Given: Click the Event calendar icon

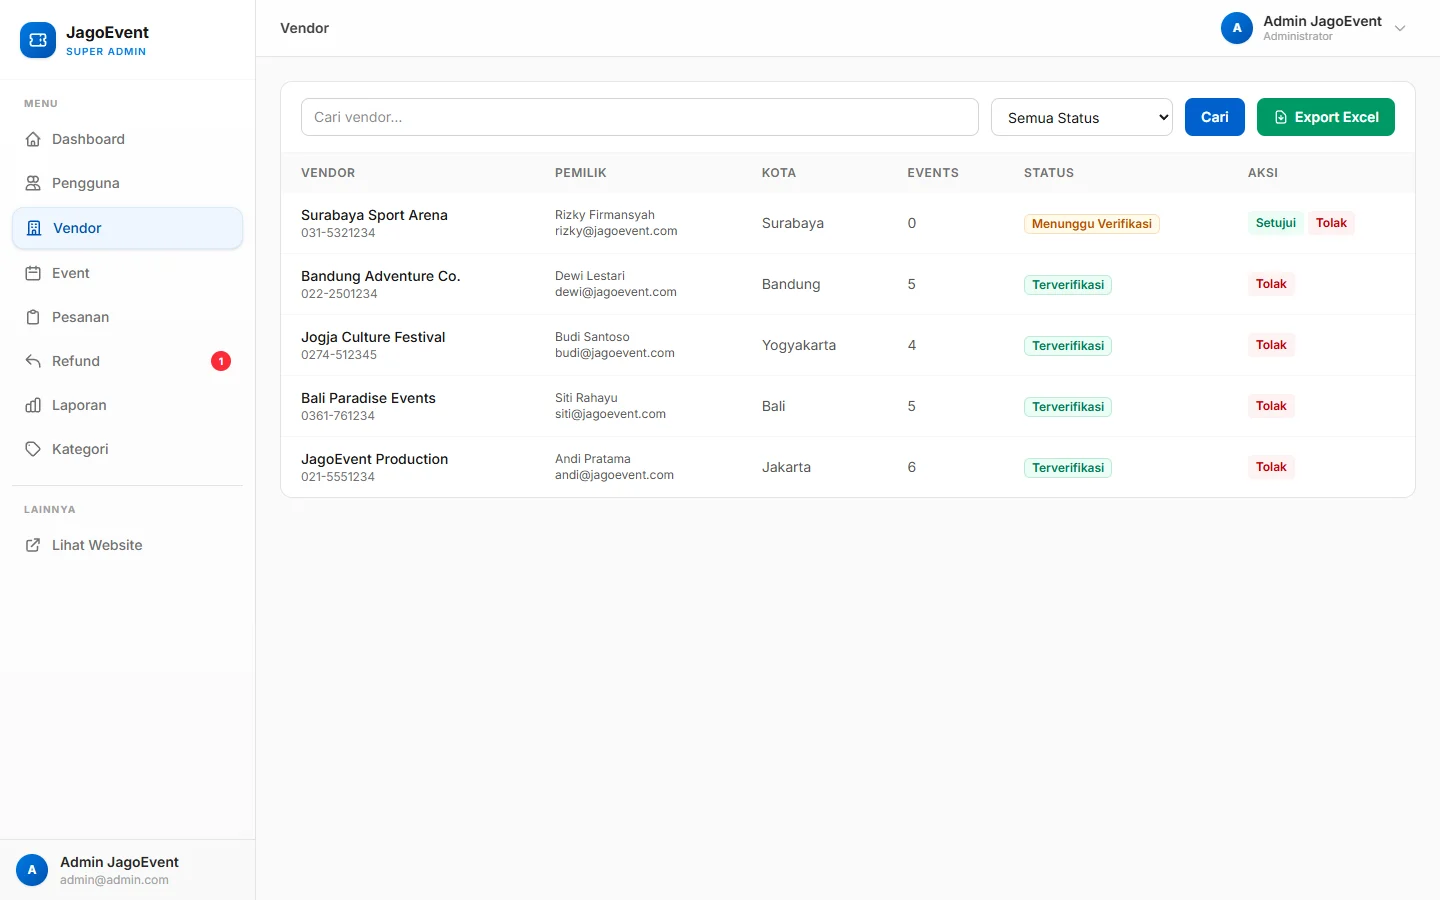Looking at the screenshot, I should (33, 273).
